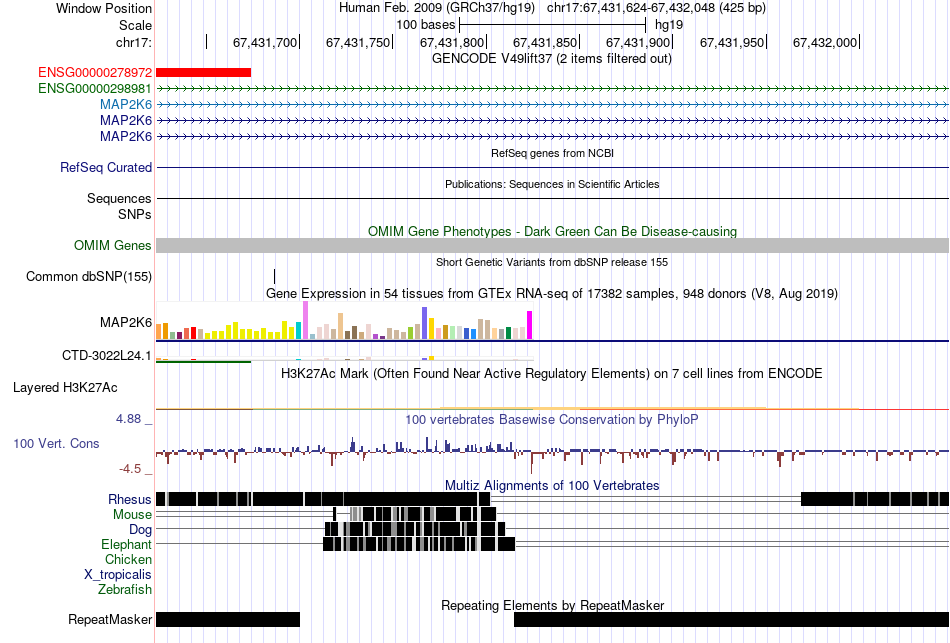The width and height of the screenshot is (950, 643).
Task: Click the left RepeatMasker black block
Action: (228, 619)
